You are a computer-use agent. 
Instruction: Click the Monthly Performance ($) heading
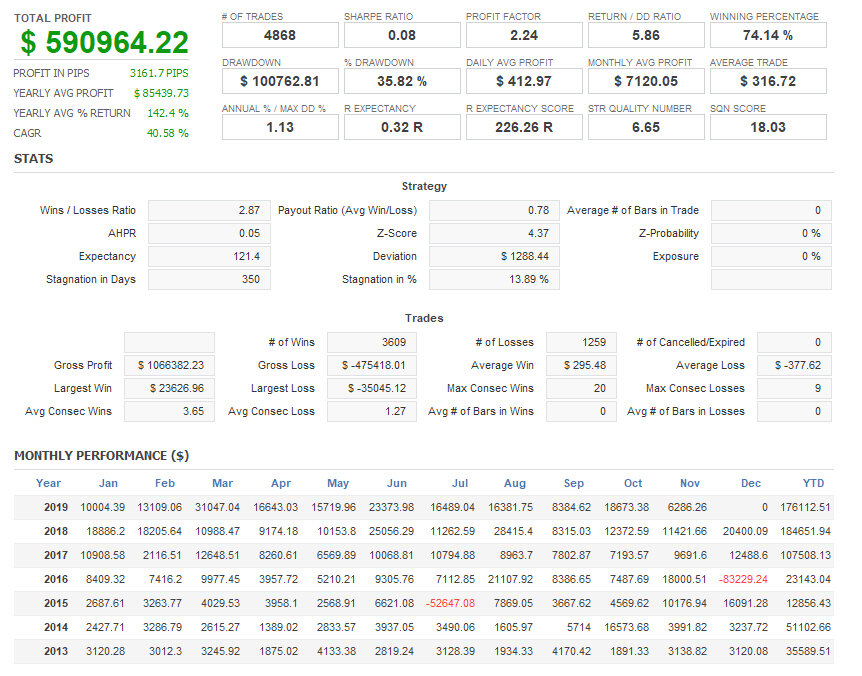[102, 456]
